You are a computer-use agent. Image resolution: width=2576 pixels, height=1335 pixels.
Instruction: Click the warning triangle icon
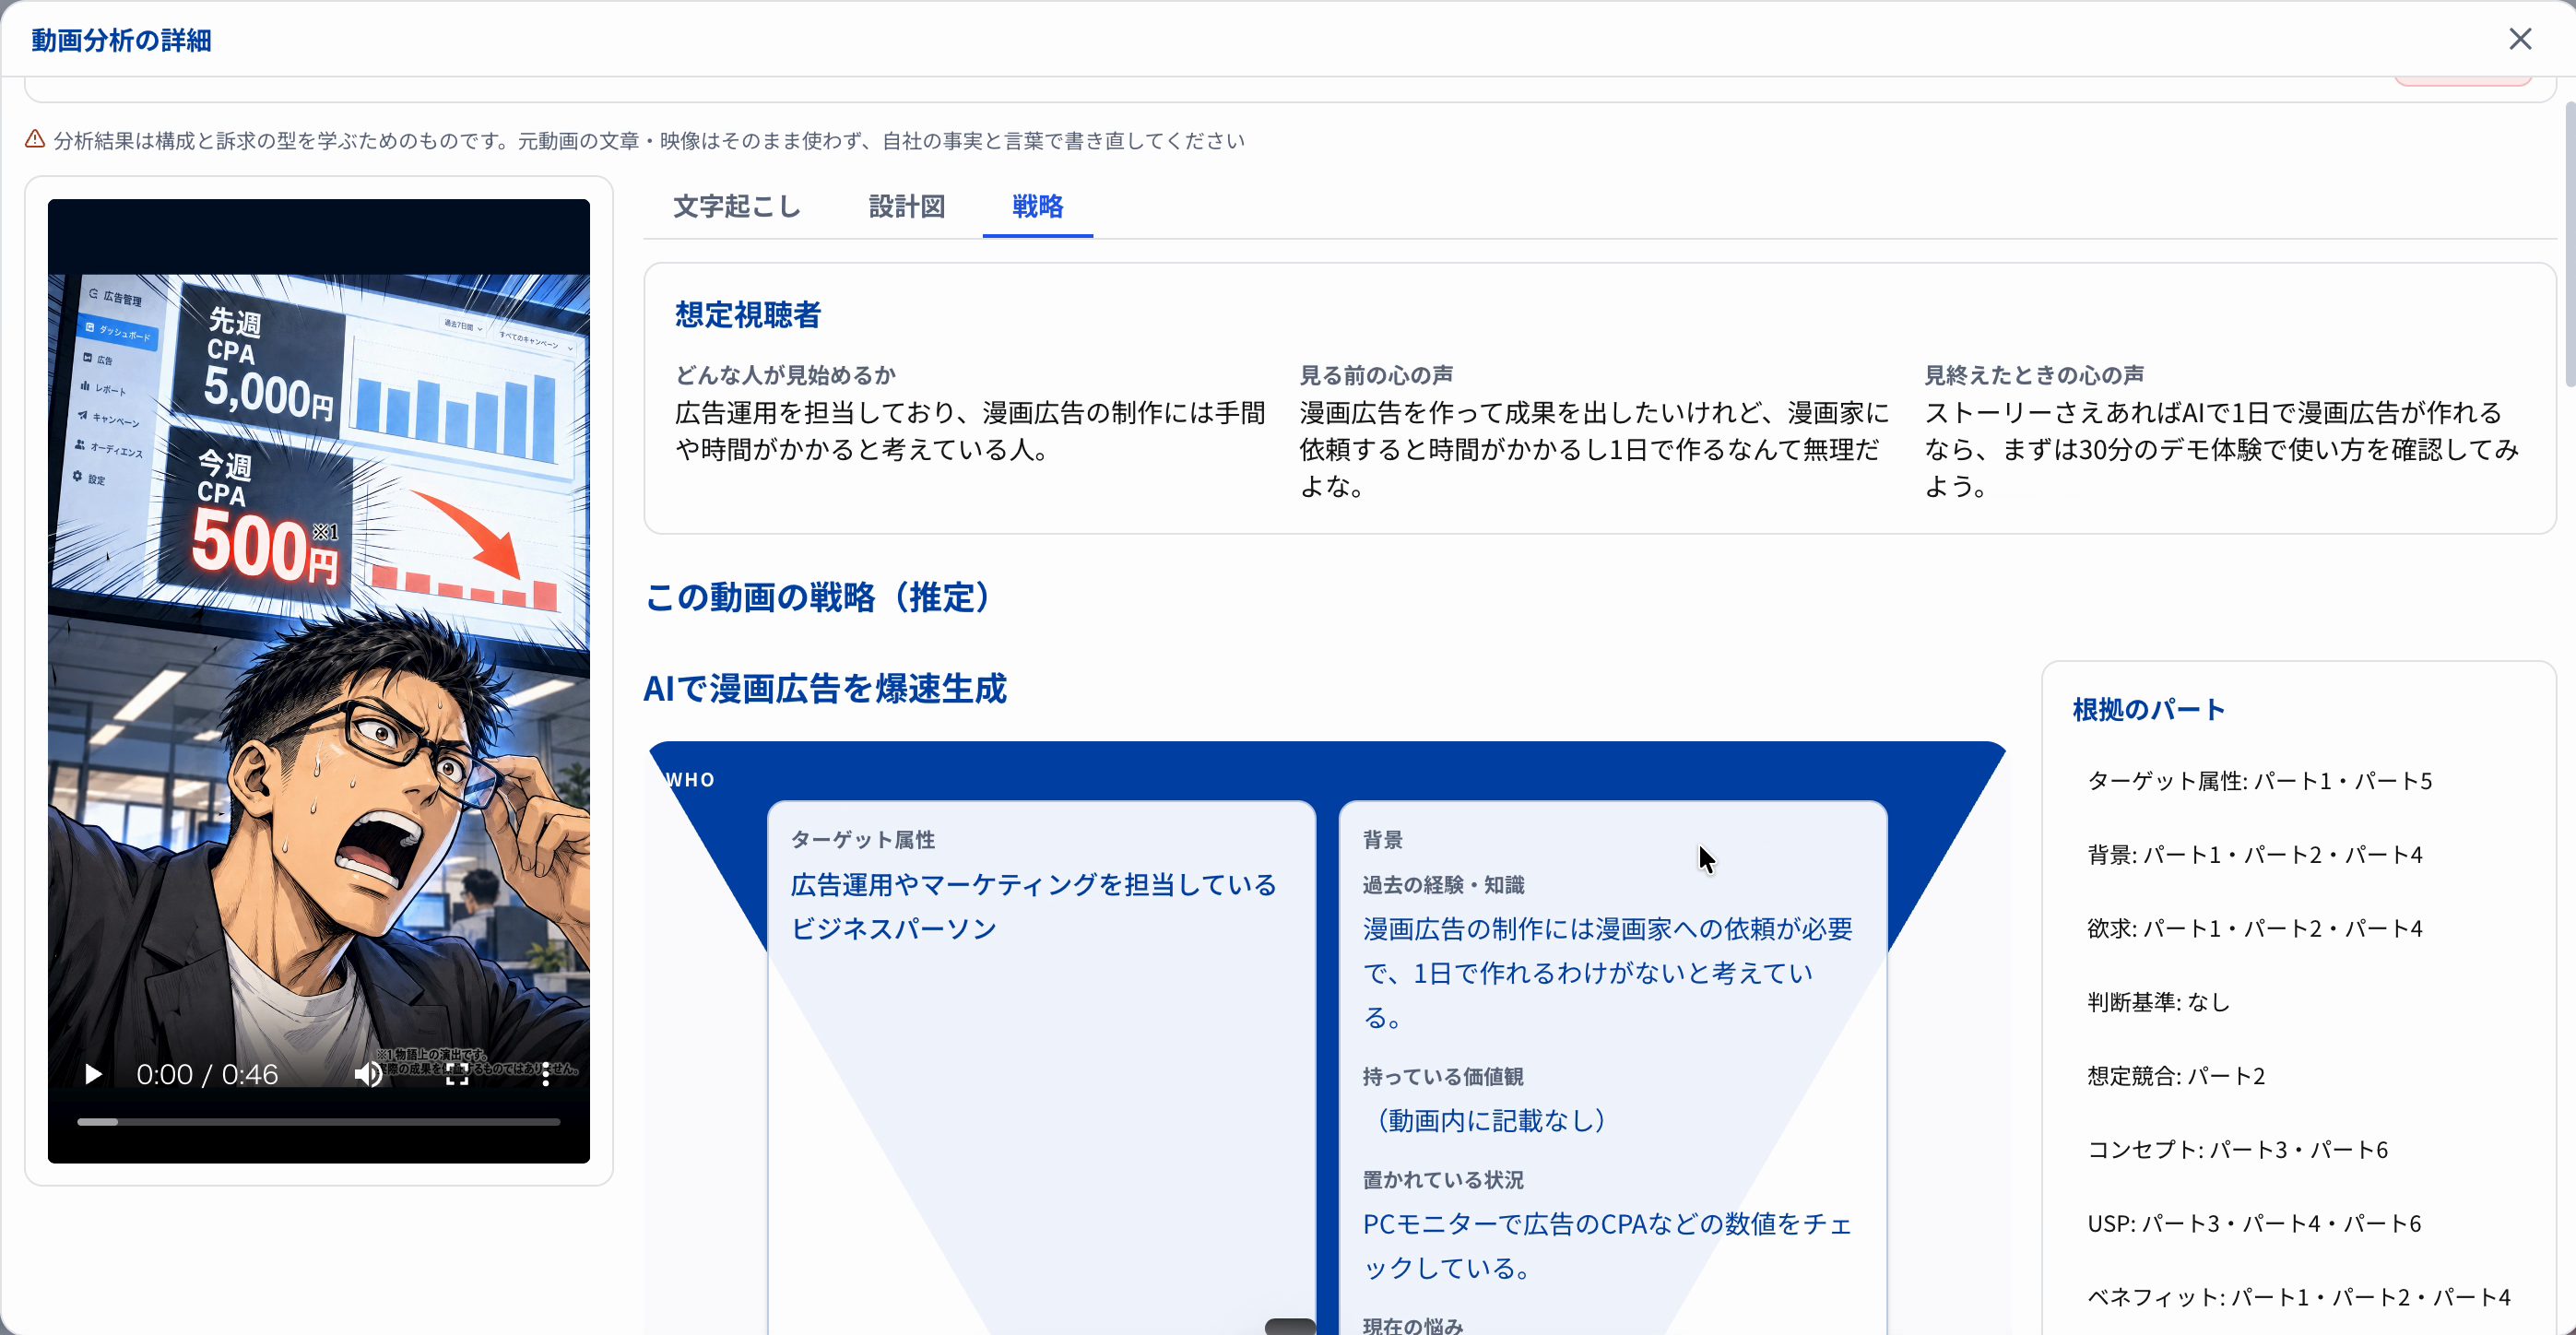[x=35, y=140]
